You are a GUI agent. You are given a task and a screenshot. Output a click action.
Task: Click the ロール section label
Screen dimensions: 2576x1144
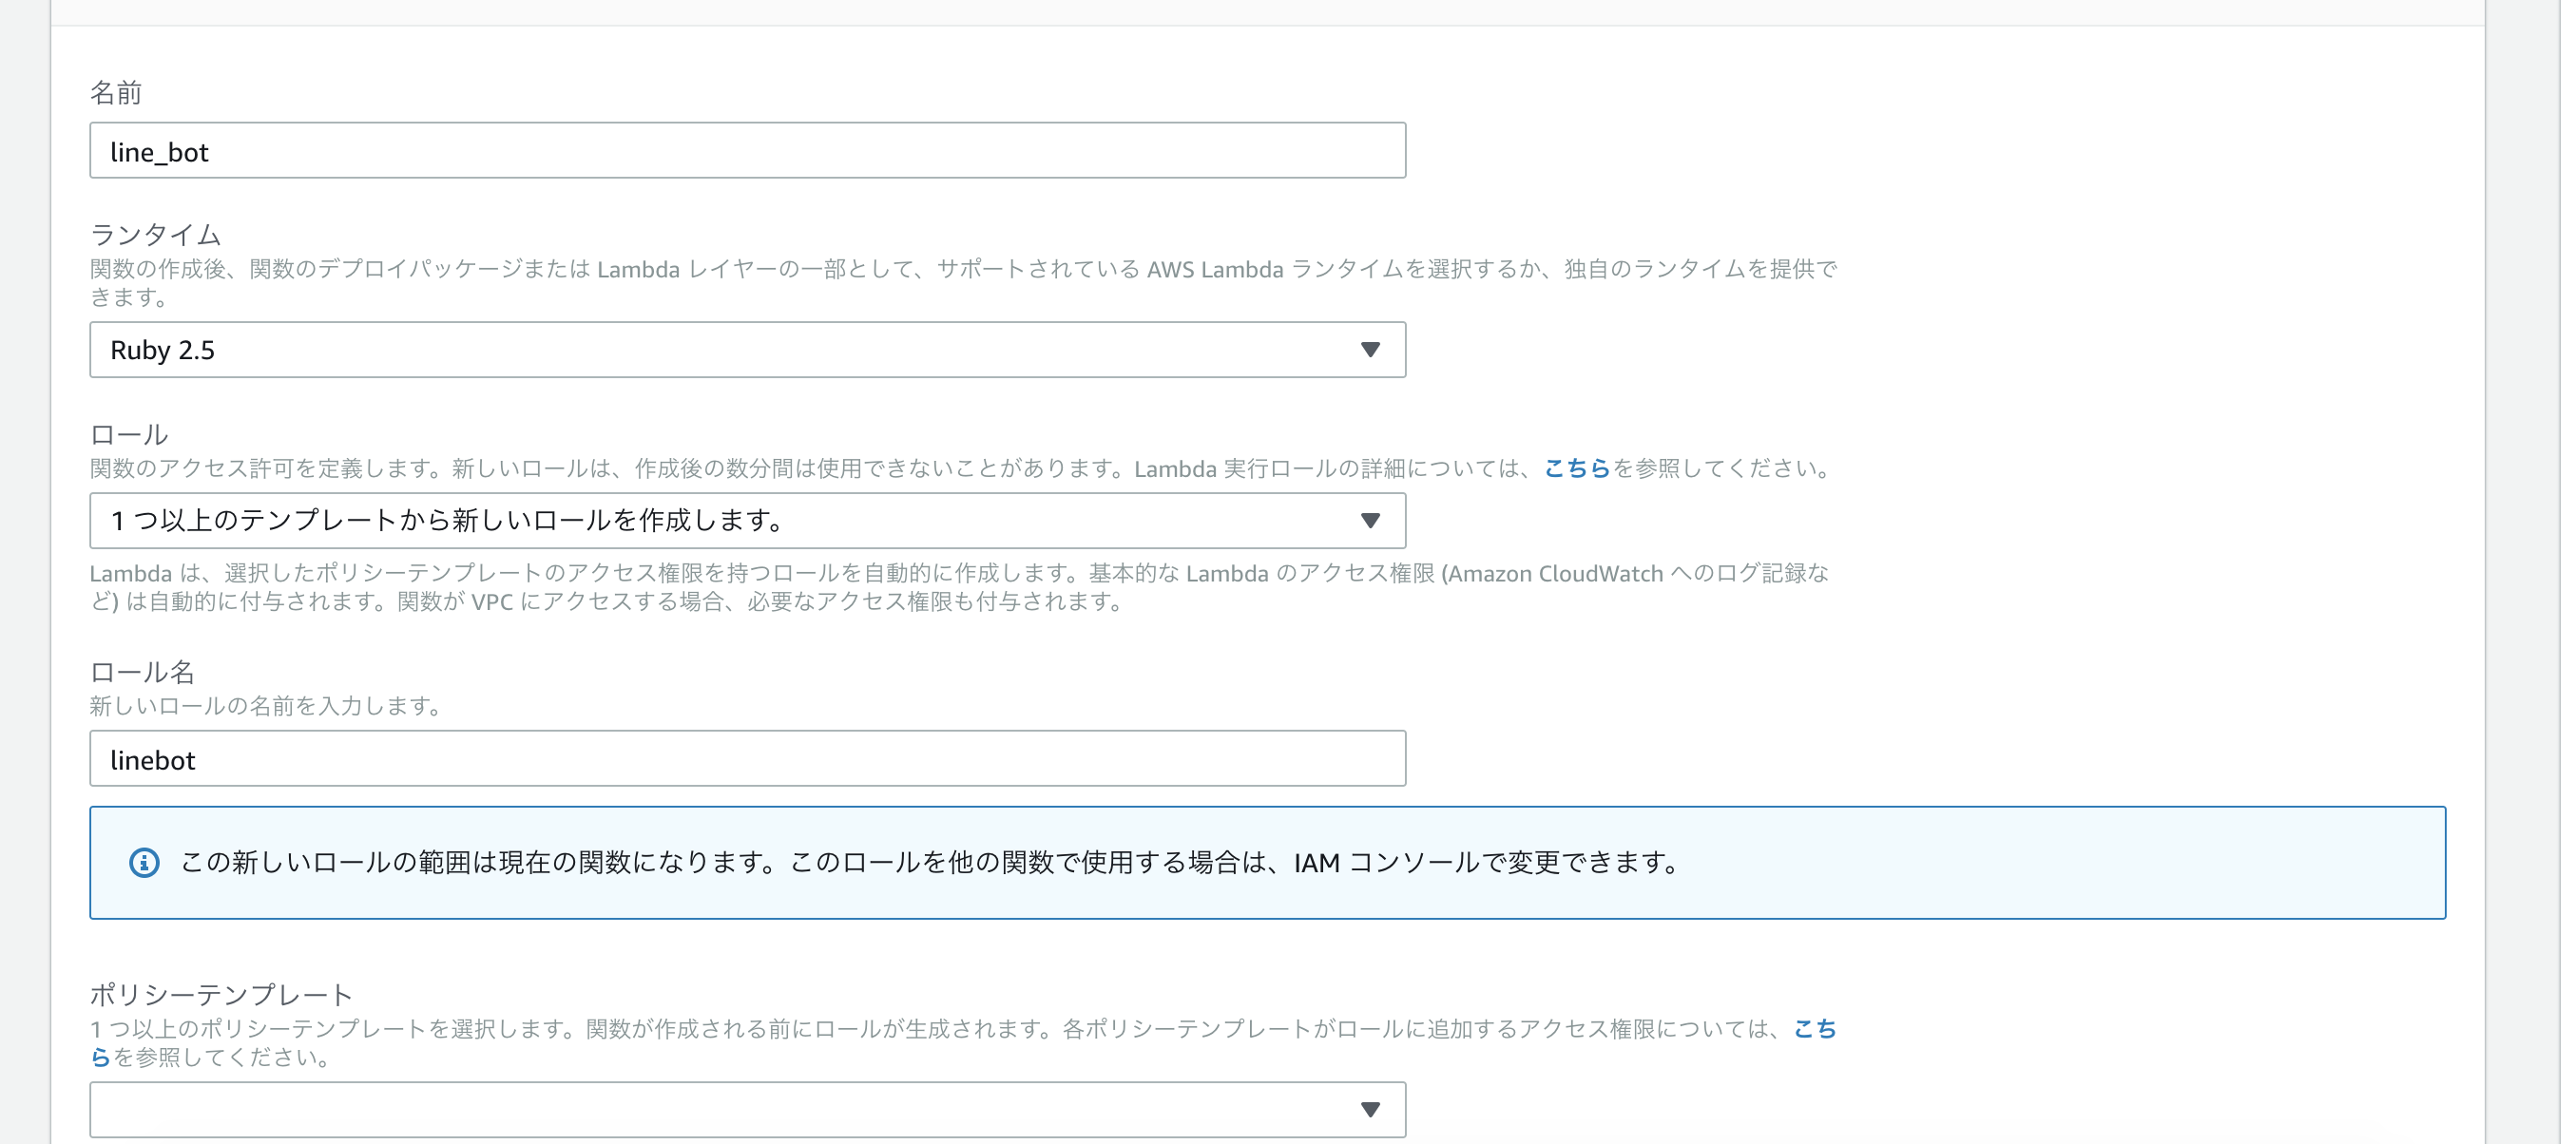pos(129,435)
